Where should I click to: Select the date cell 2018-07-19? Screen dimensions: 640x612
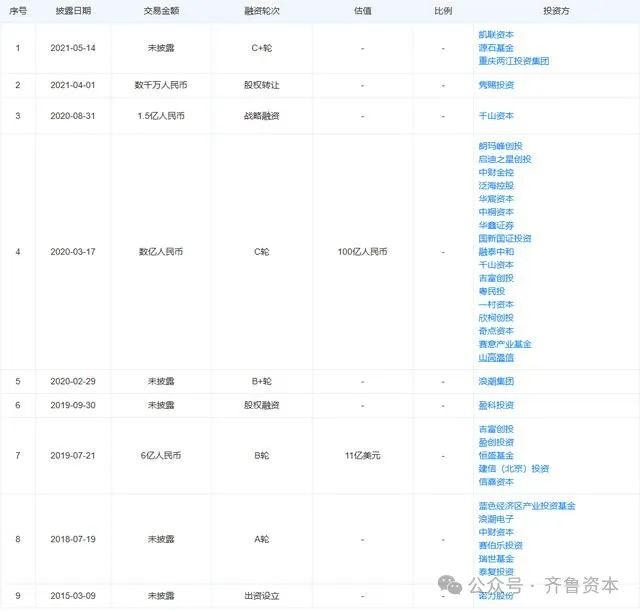coord(73,539)
